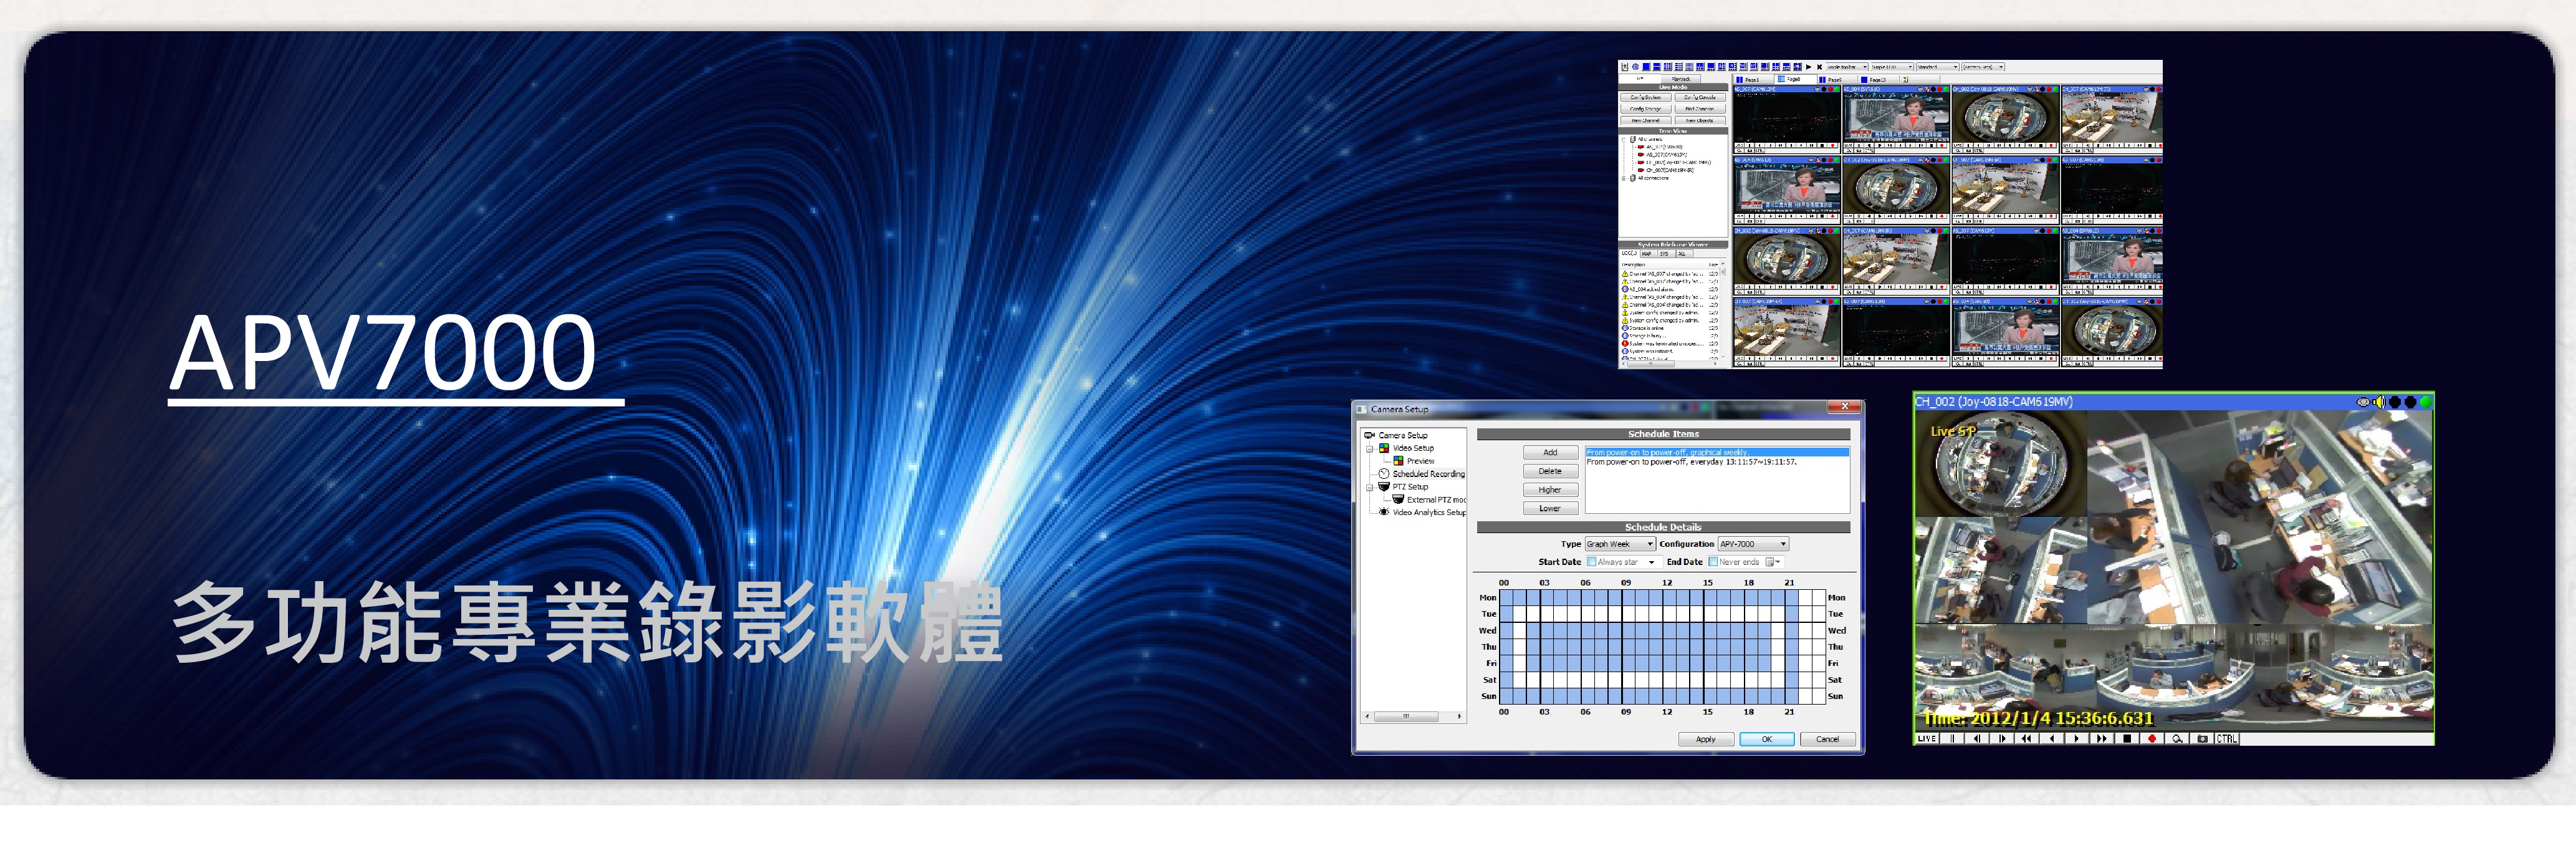
Task: Select the Camera Setup root tree item
Action: pos(1403,436)
